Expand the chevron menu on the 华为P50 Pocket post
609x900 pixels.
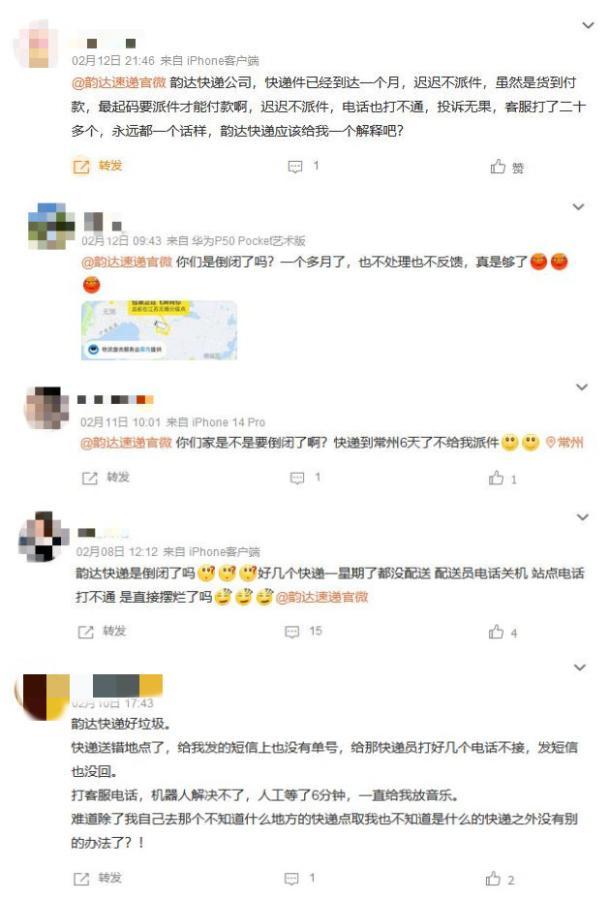point(579,207)
